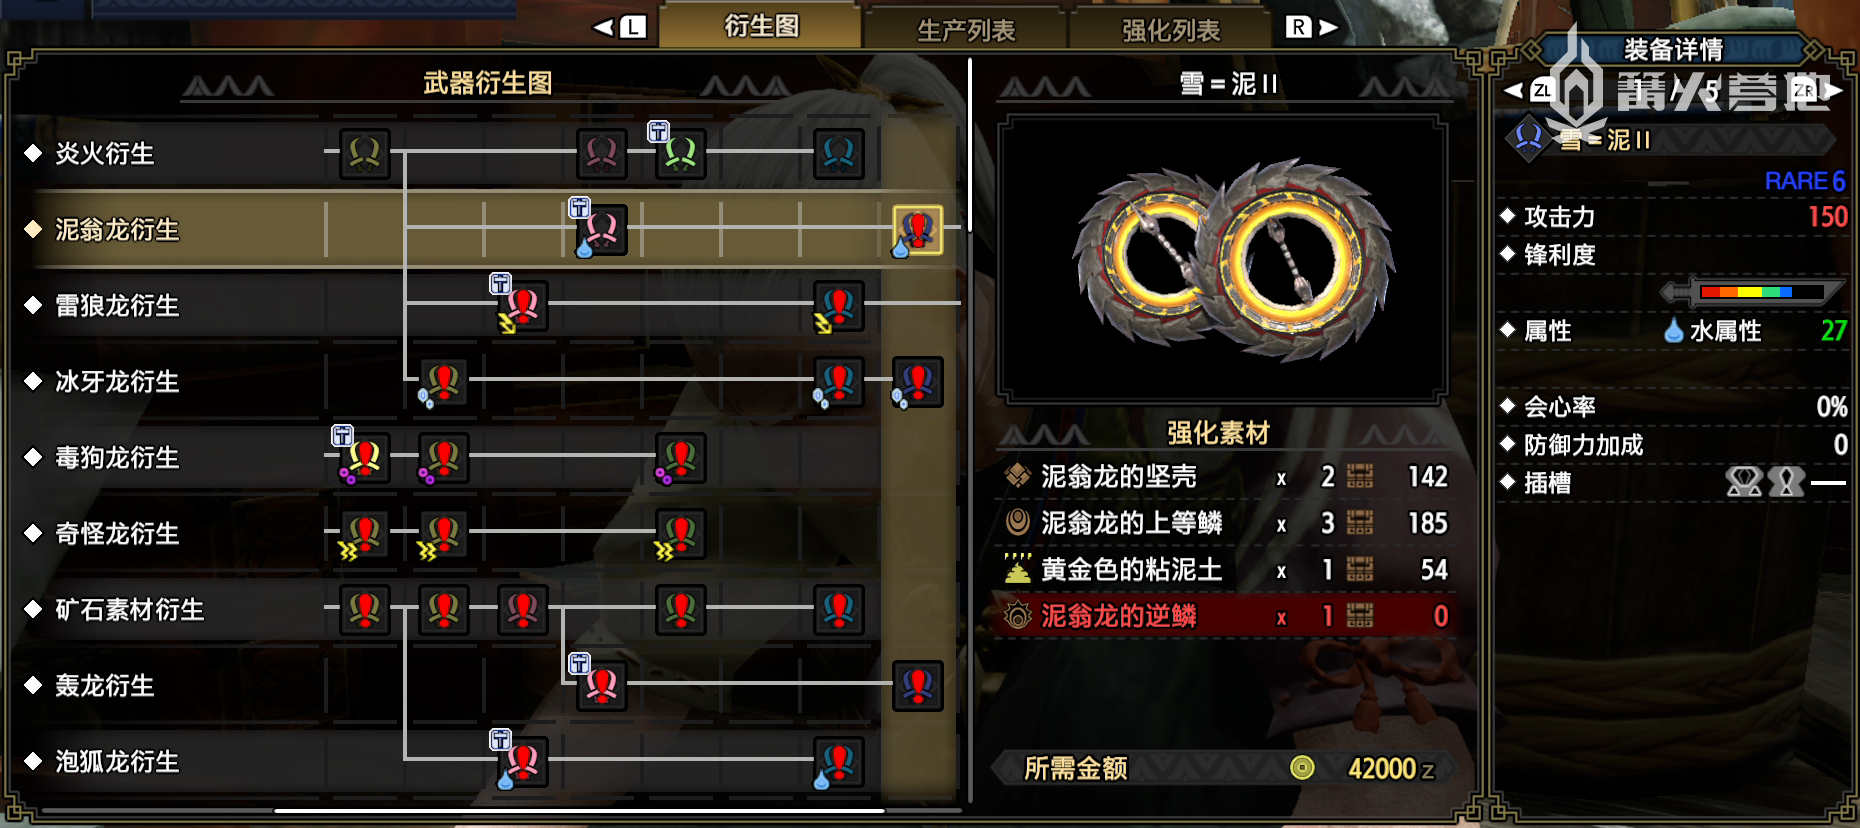Screen dimensions: 1860x828
Task: Select first weapon icon in 炎火衍生 row
Action: [364, 154]
